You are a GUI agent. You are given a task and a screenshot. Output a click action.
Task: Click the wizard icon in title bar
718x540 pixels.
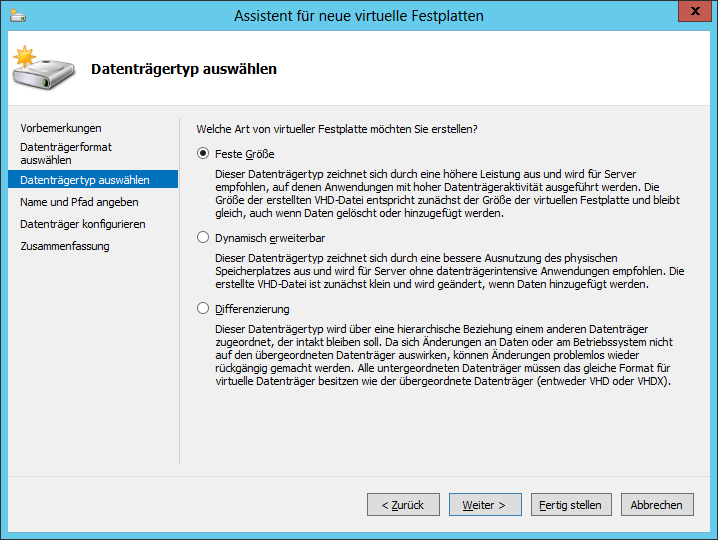[17, 15]
